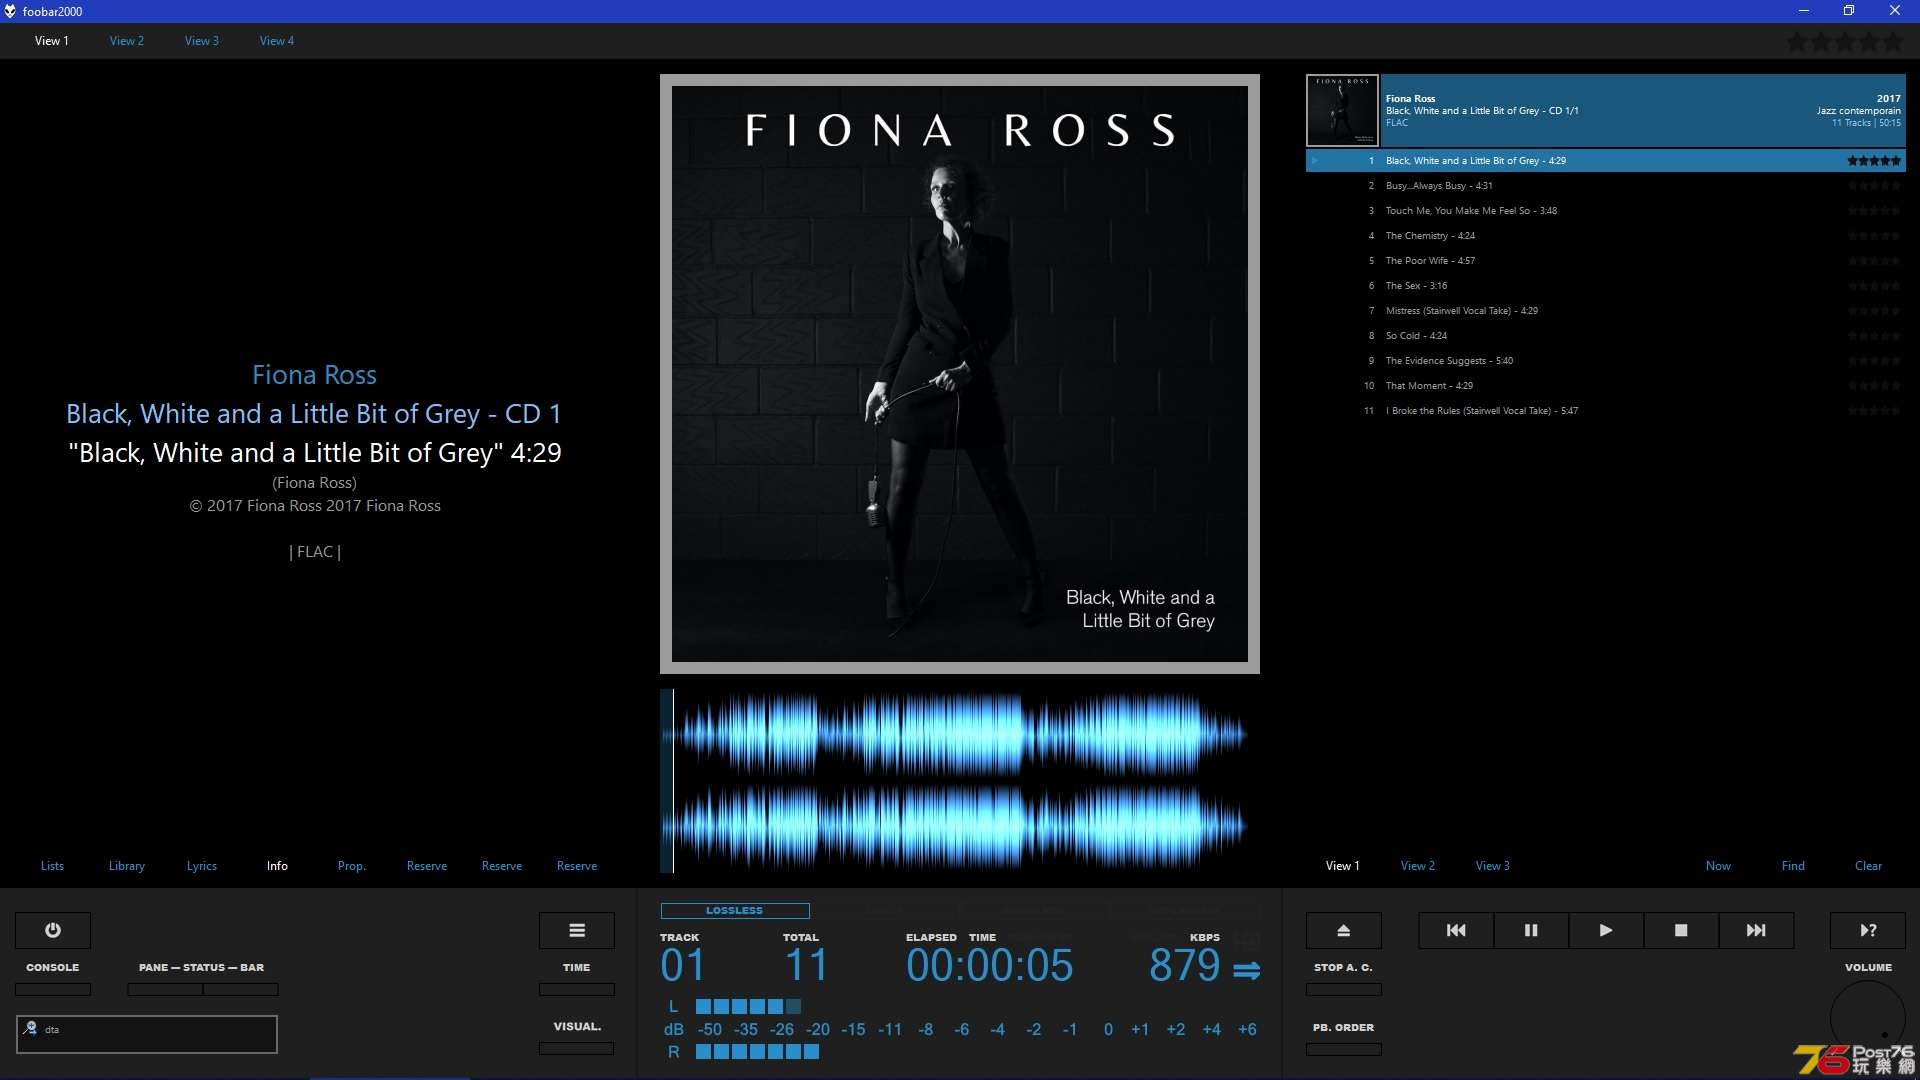Toggle the right indicator under STATUS BAR label
The height and width of the screenshot is (1080, 1920).
[x=241, y=989]
